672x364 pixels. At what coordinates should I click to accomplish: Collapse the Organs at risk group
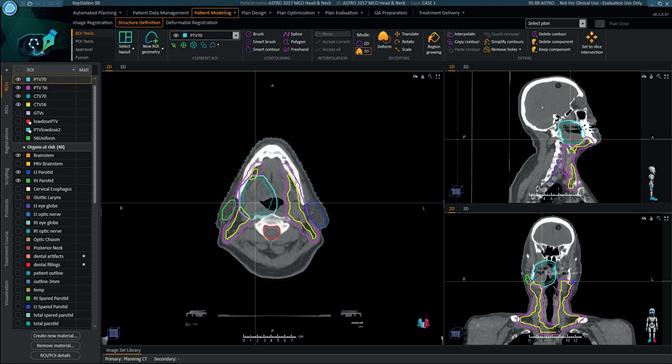pyautogui.click(x=24, y=147)
